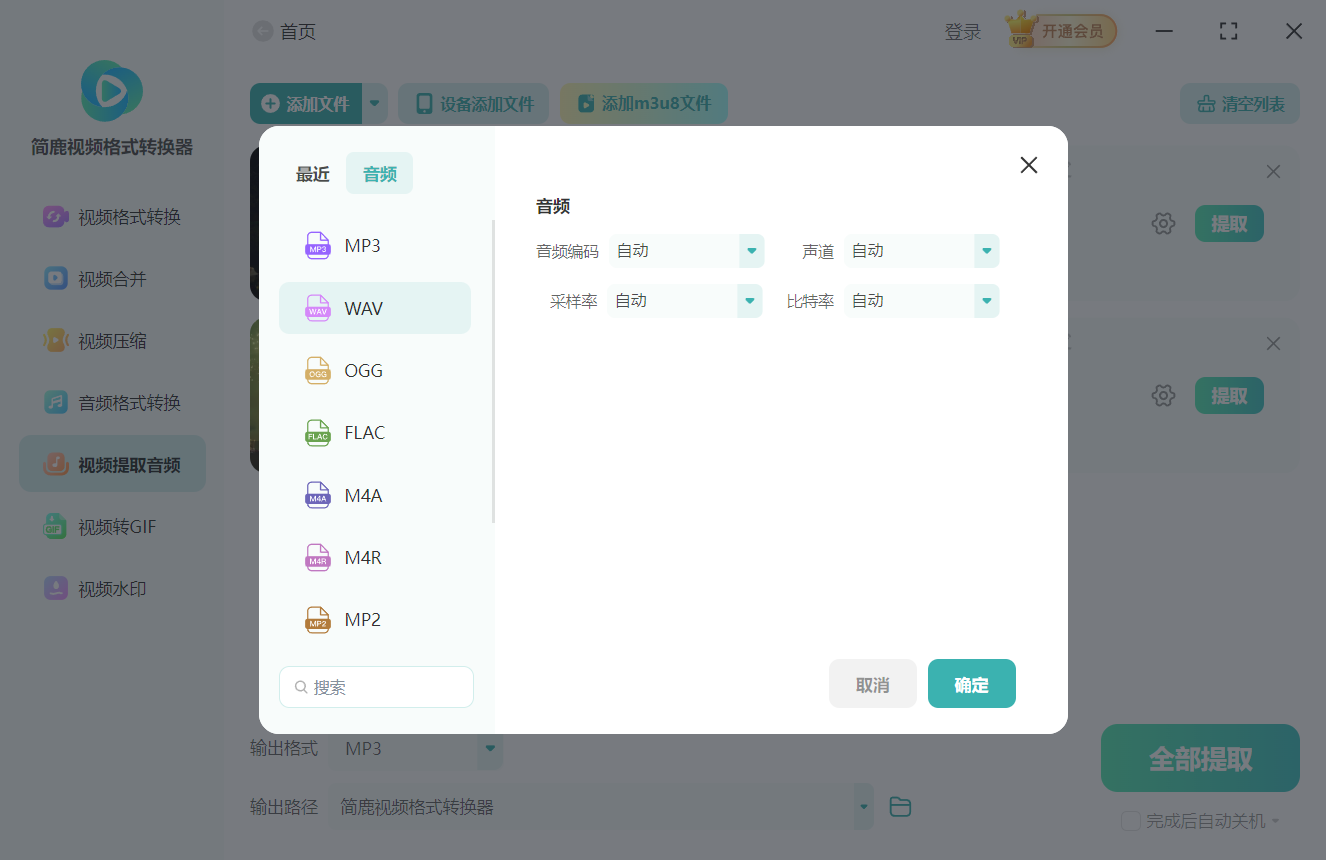
Task: Open the 输出格式 MP3 dropdown
Action: [x=490, y=749]
